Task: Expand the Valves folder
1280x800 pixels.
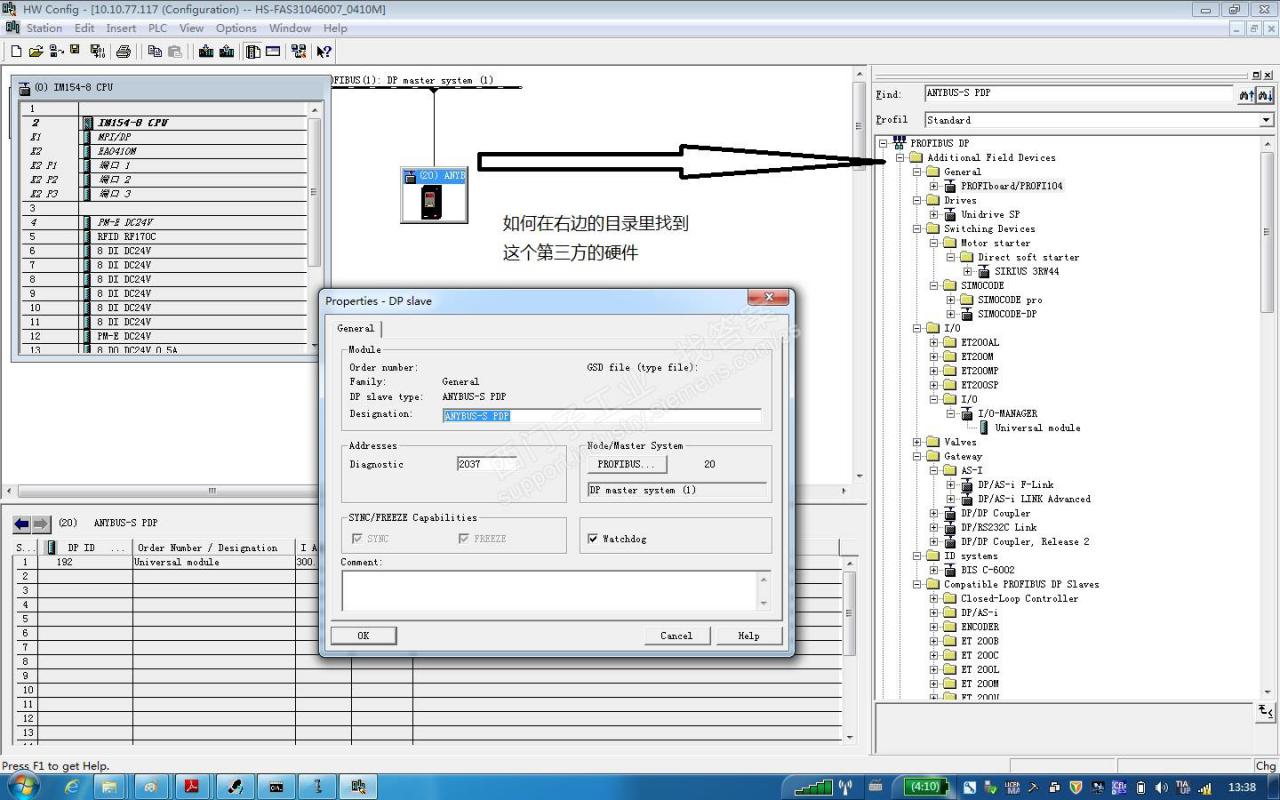Action: pos(917,442)
